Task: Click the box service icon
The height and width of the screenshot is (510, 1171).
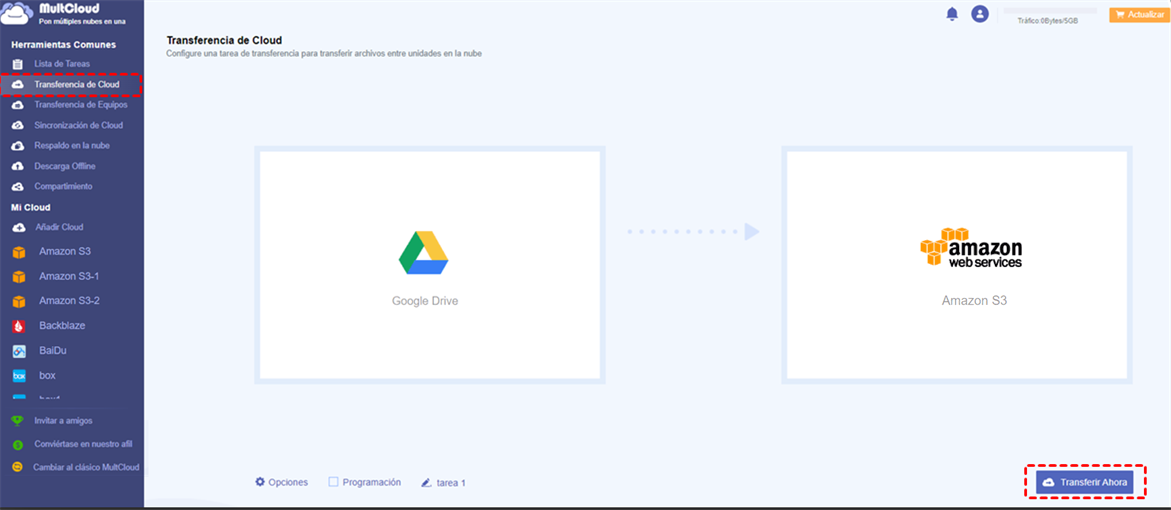Action: coord(19,376)
